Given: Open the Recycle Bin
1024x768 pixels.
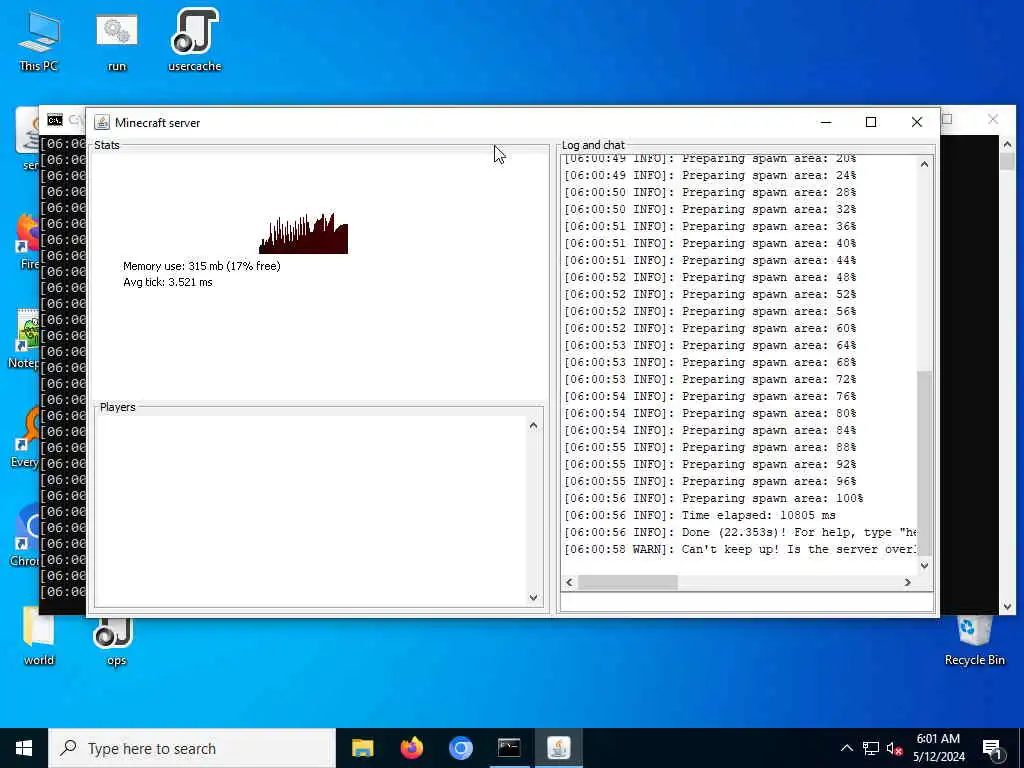Looking at the screenshot, I should click(974, 640).
